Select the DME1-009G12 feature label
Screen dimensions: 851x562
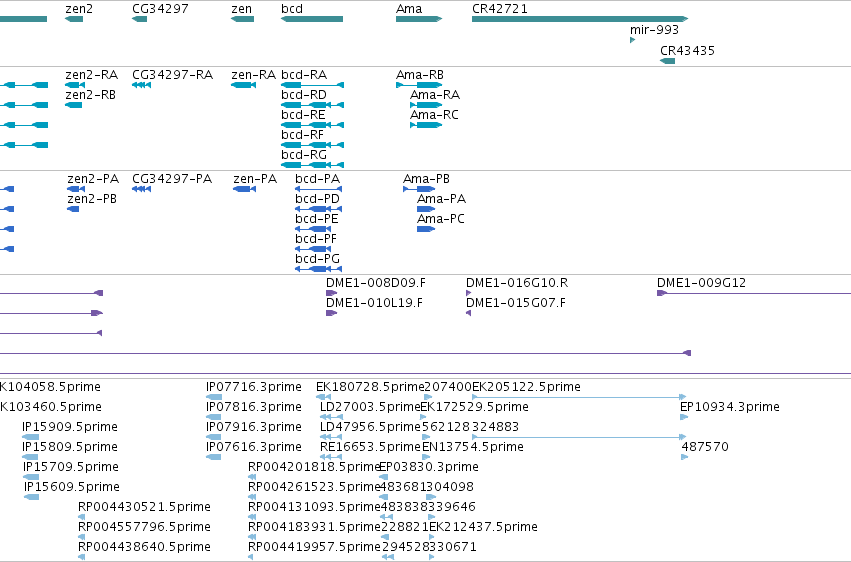coord(701,283)
